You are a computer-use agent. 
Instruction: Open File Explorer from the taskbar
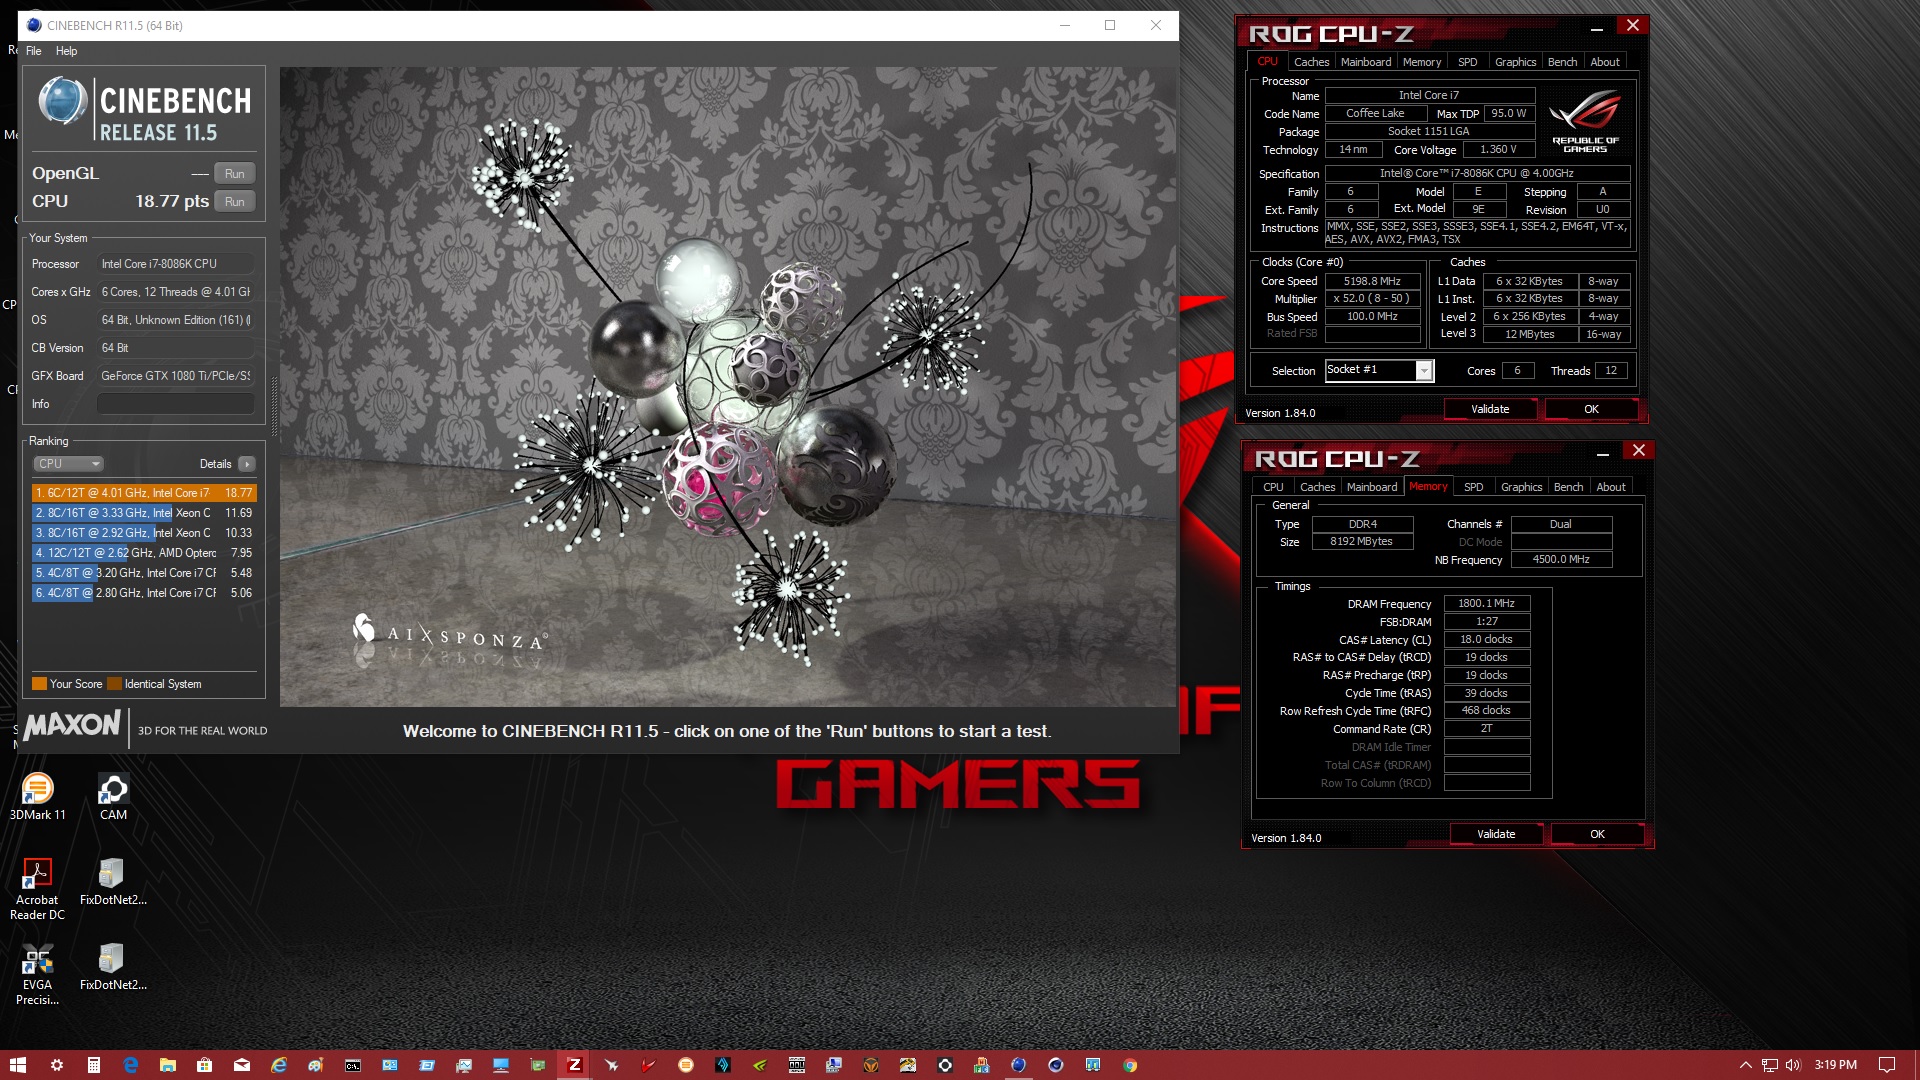tap(167, 1065)
